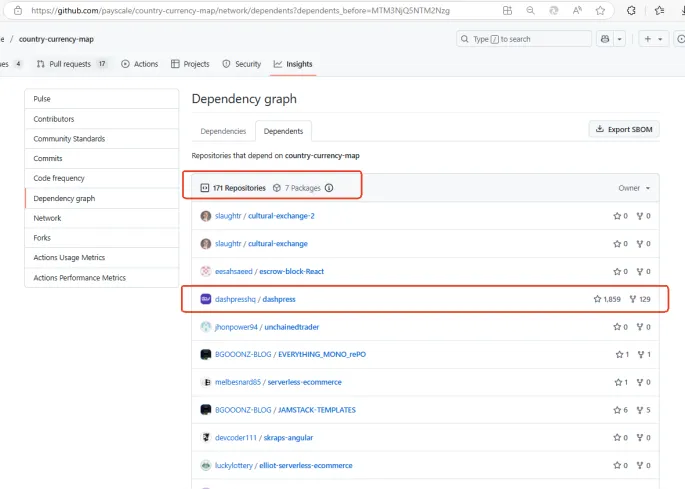
Task: Click the JAMSTACK-TEMPLATES star icon
Action: [617, 410]
